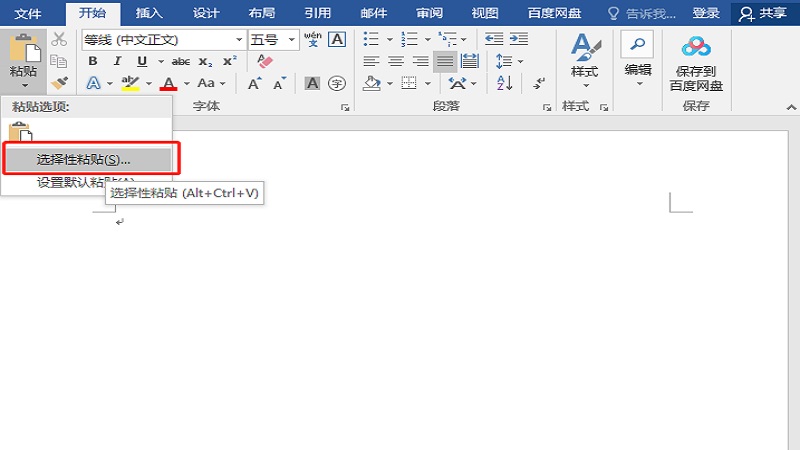Toggle Justify alignment button

point(444,61)
